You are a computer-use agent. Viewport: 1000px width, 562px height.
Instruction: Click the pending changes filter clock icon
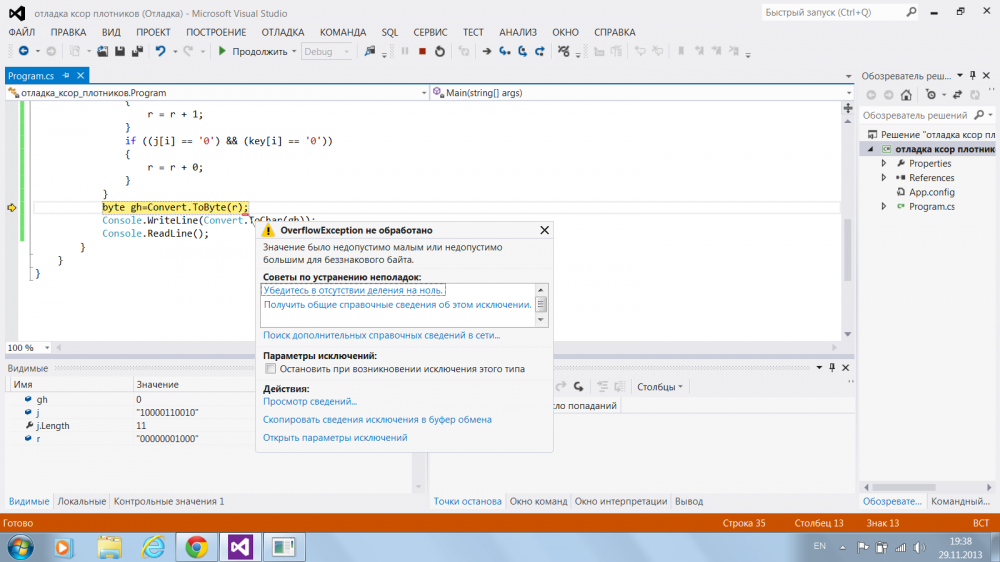click(x=931, y=95)
